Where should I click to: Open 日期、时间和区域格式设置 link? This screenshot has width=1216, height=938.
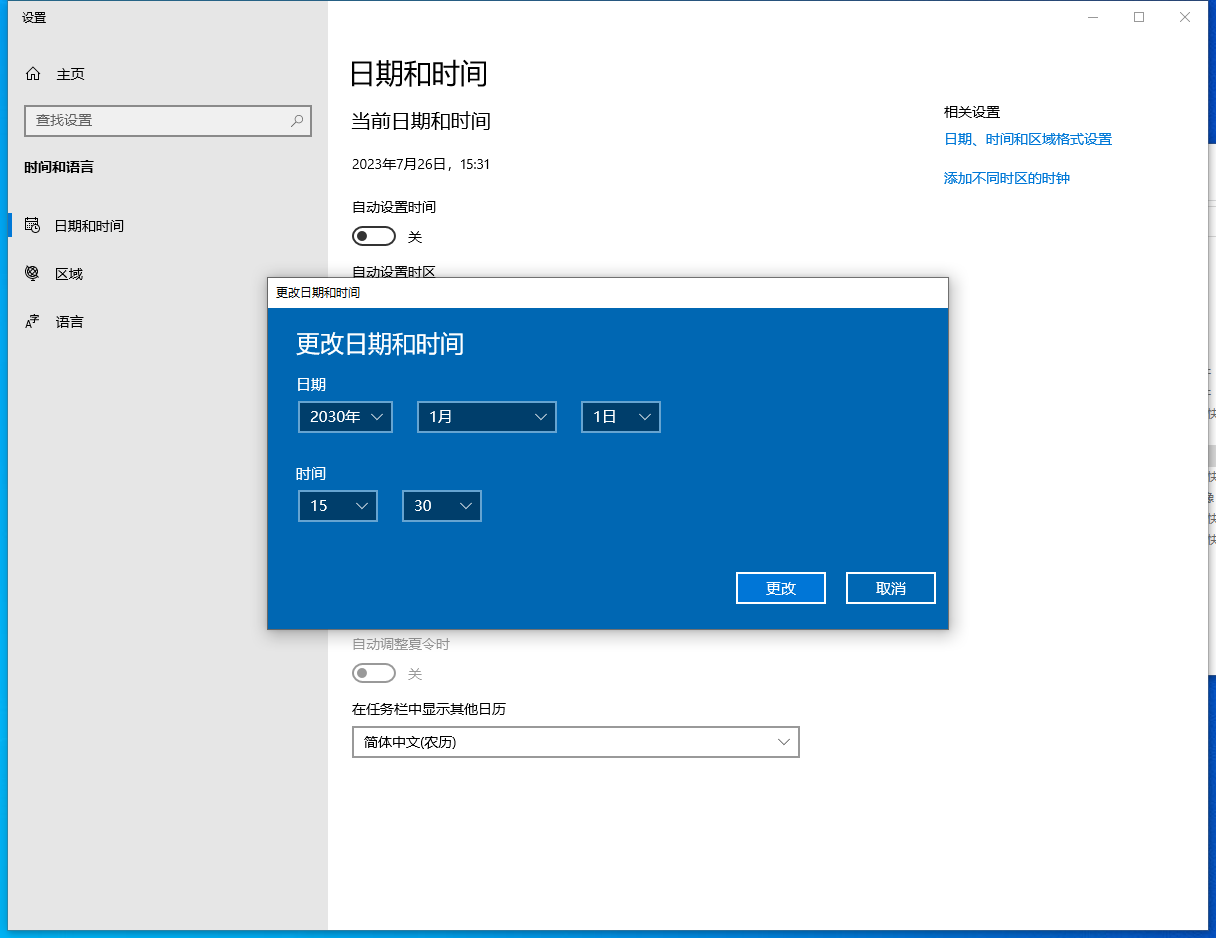pyautogui.click(x=1028, y=139)
